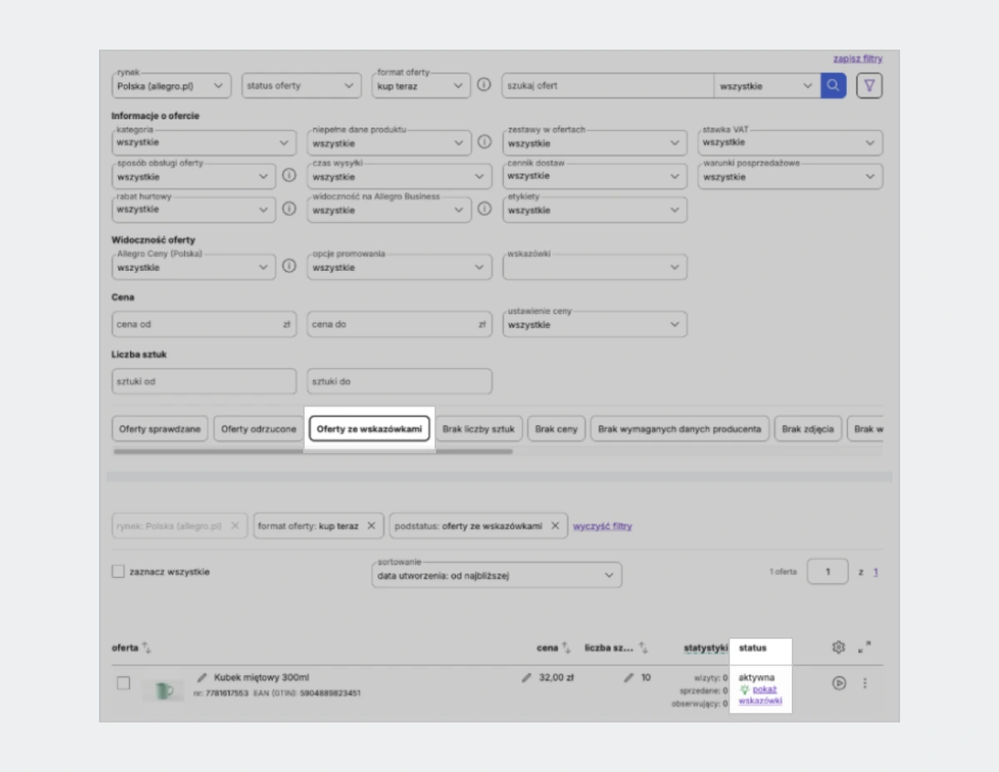
Task: Remove the podstatus: oferty ze wskazówkami chip
Action: point(555,525)
